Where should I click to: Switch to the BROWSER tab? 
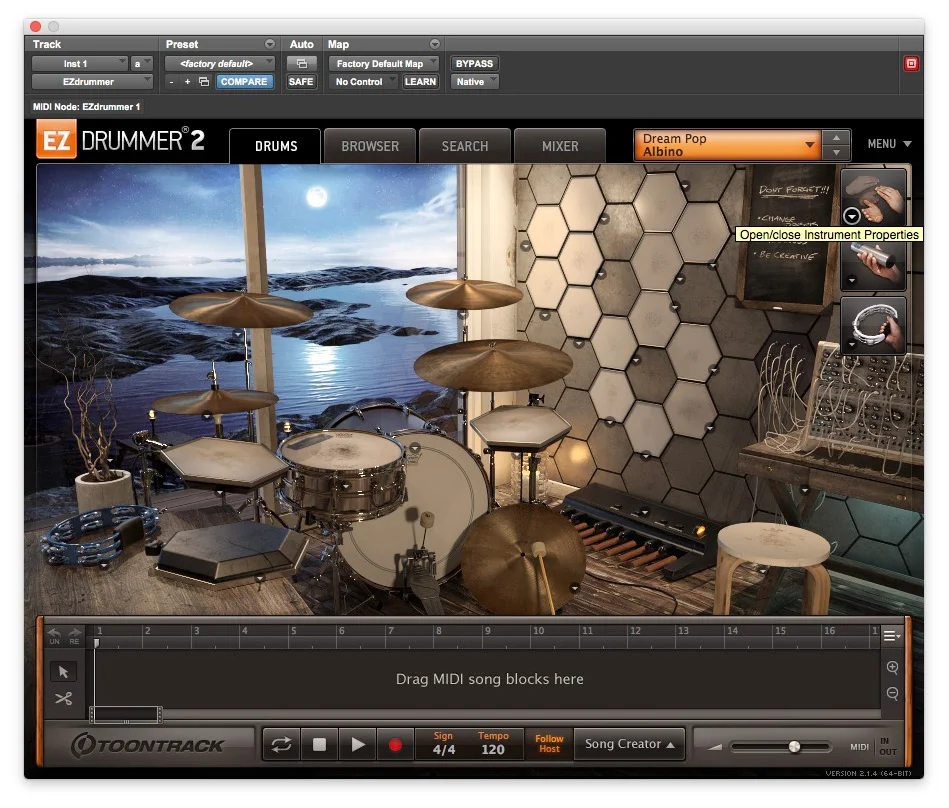370,146
